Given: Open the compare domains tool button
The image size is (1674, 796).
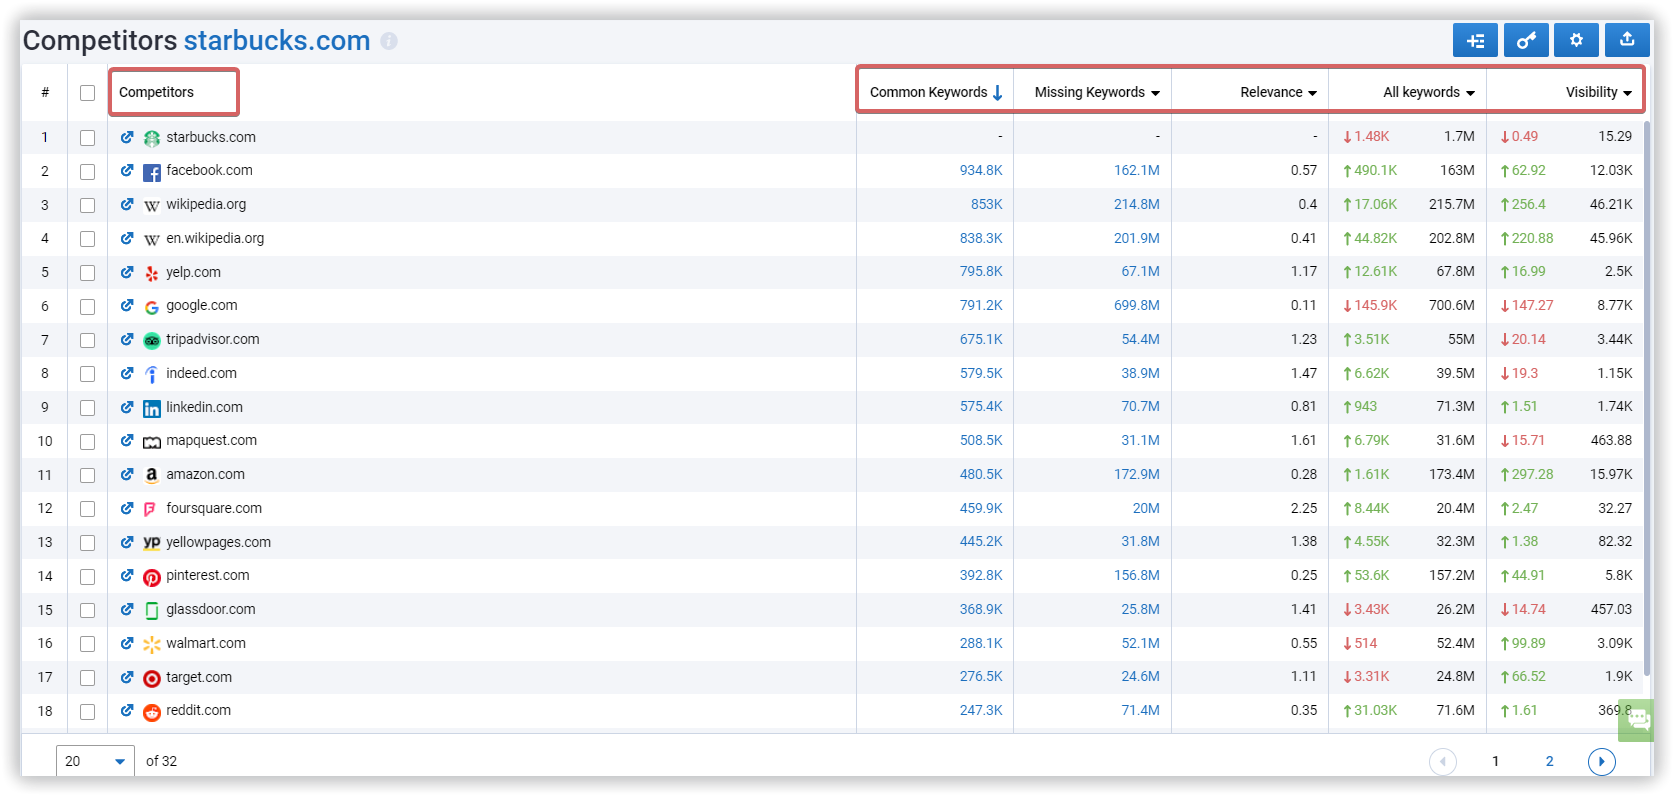Looking at the screenshot, I should click(1475, 40).
